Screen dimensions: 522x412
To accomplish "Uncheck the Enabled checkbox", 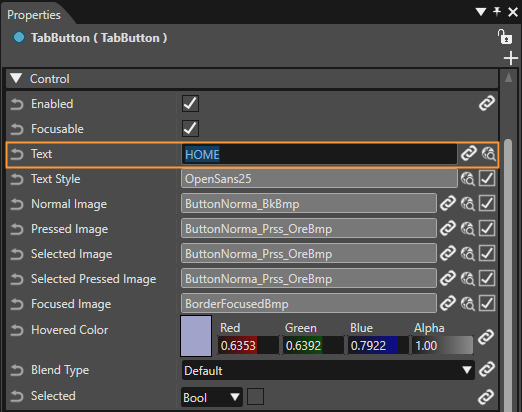I will pyautogui.click(x=190, y=103).
